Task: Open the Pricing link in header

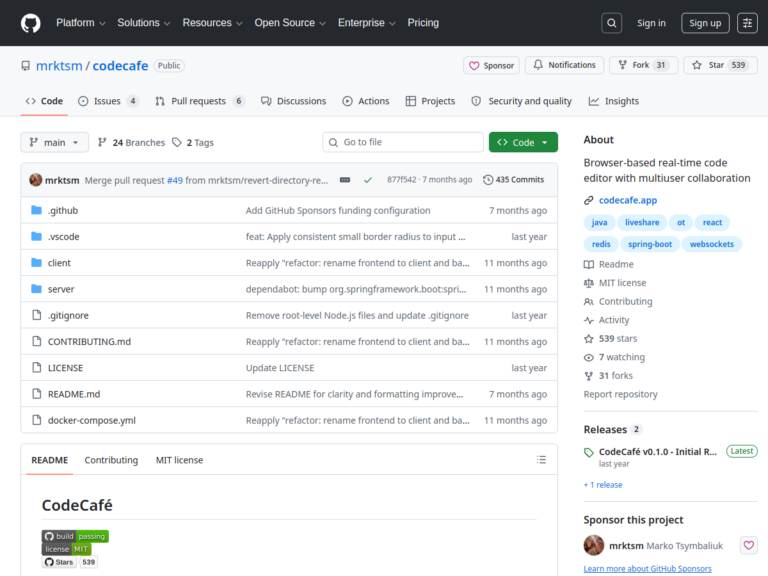Action: tap(423, 23)
